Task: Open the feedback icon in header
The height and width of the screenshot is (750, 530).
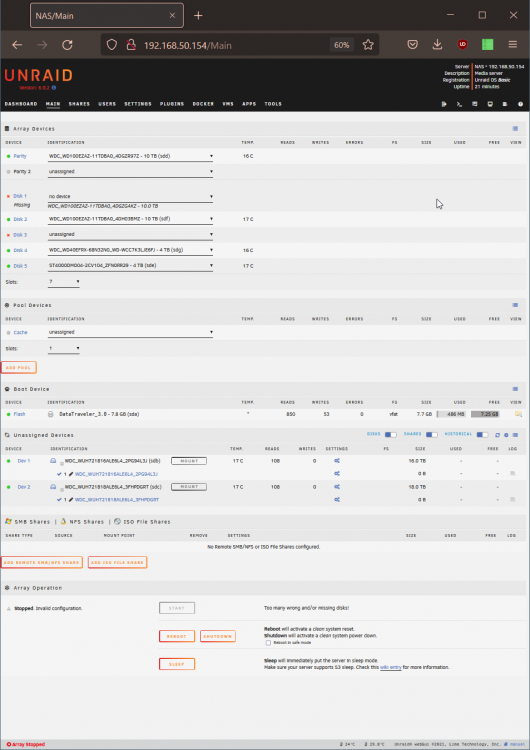Action: (x=475, y=104)
